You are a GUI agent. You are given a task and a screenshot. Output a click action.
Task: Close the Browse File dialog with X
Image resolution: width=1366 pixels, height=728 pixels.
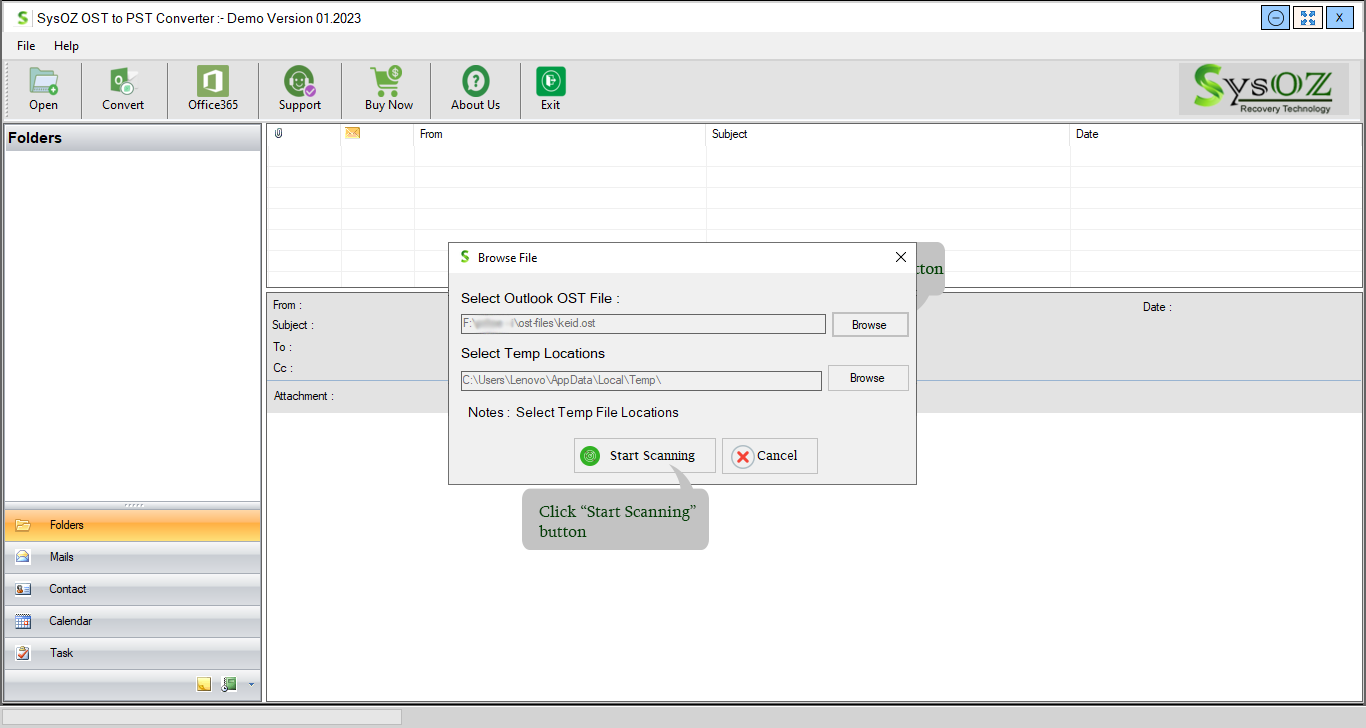[900, 257]
